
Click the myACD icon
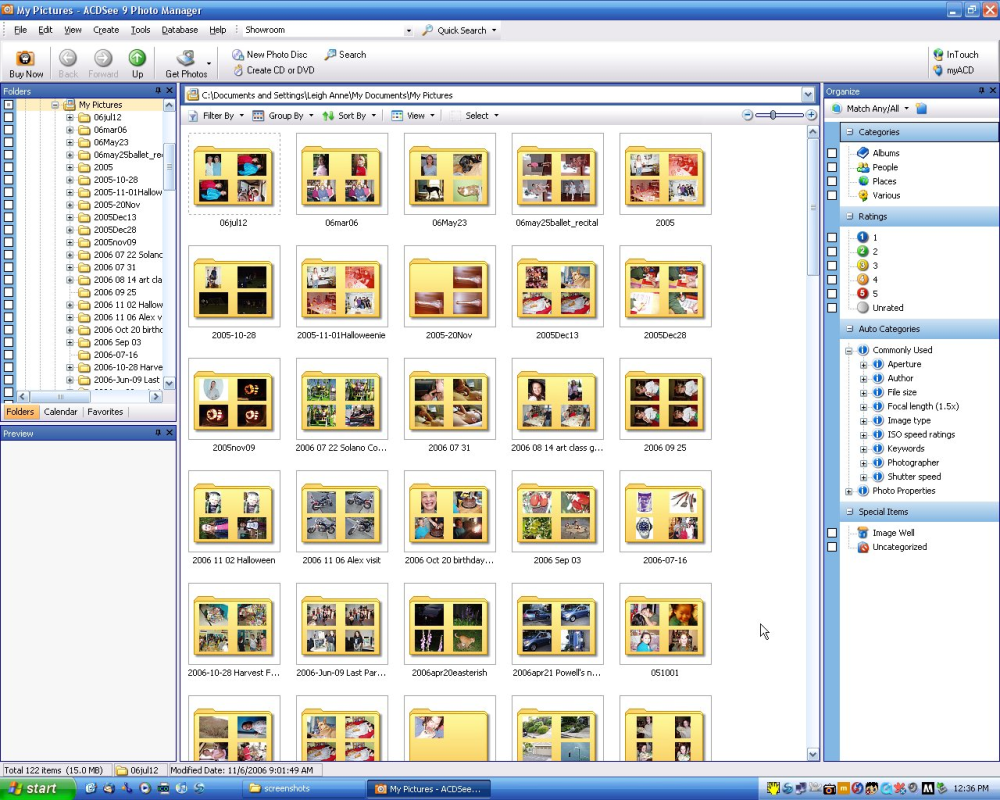point(938,71)
